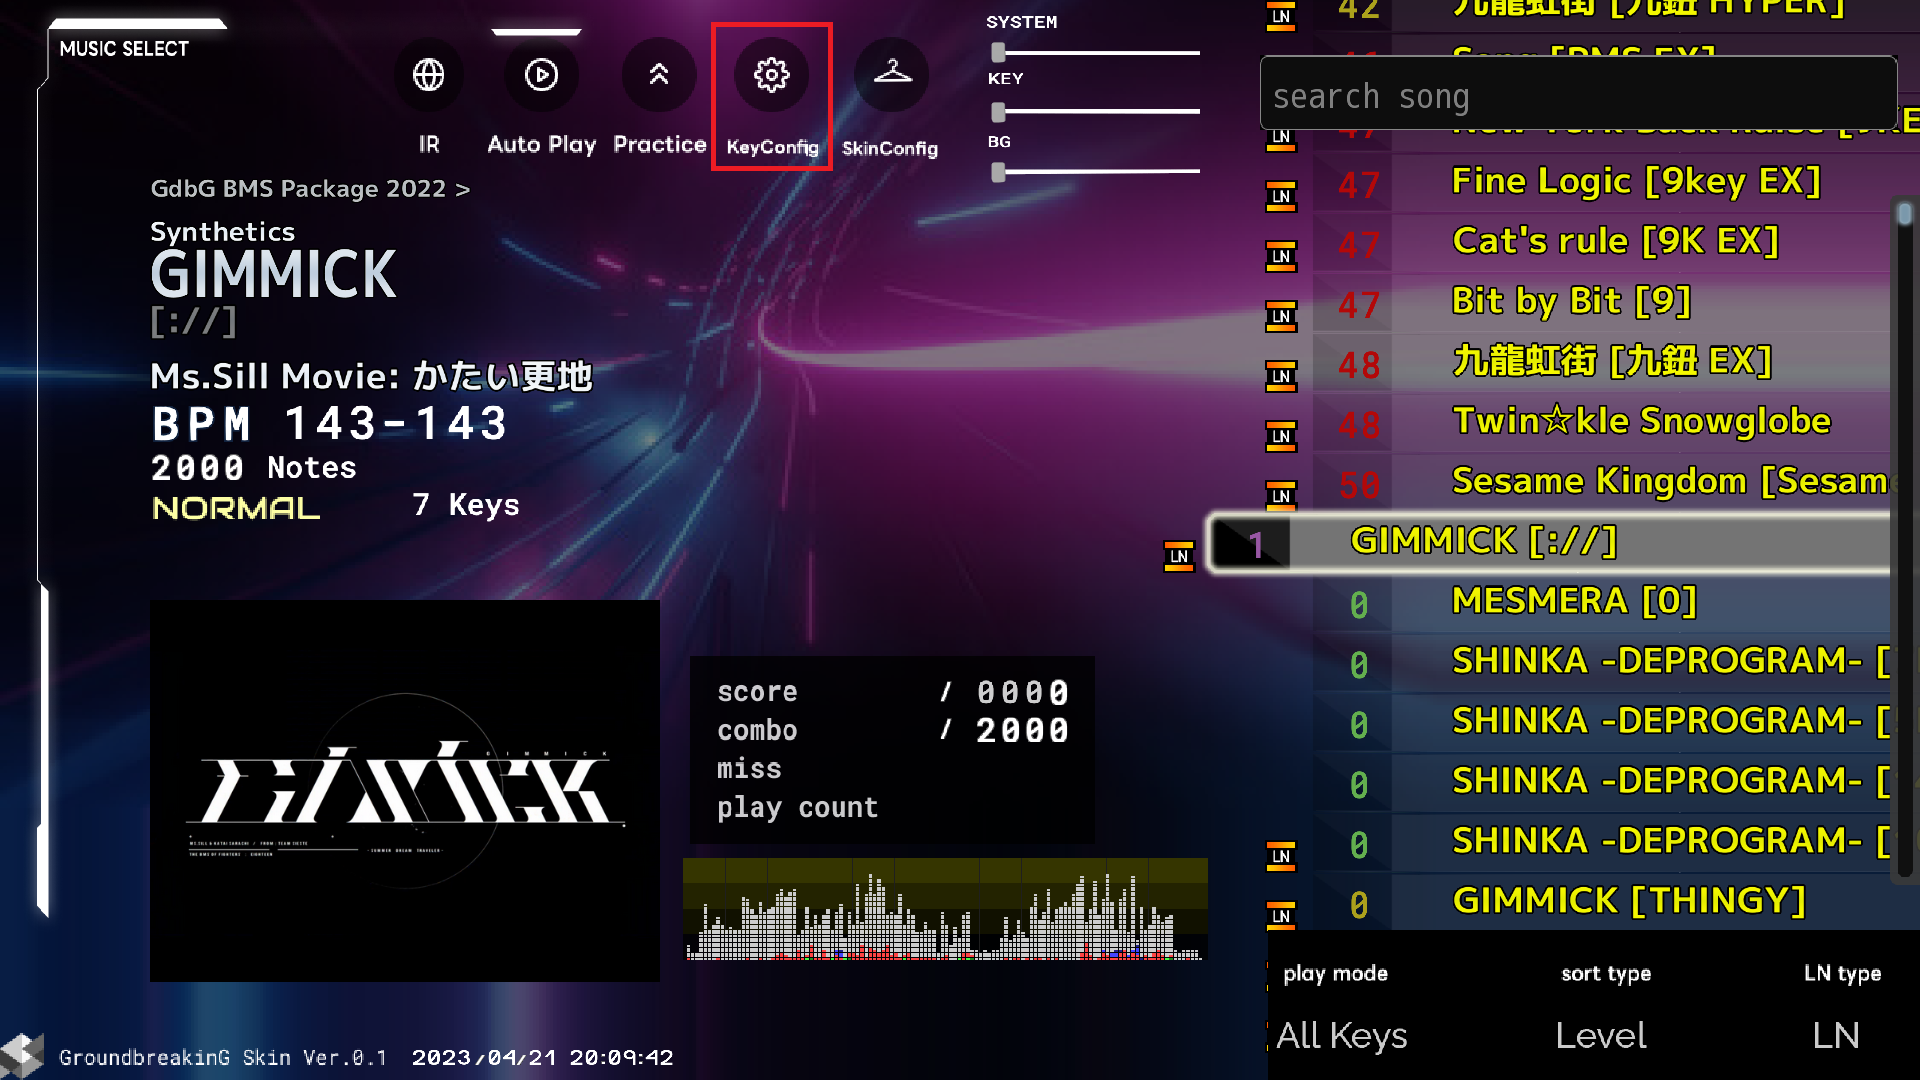The height and width of the screenshot is (1080, 1920).
Task: Toggle the Auto Play icon
Action: [541, 75]
